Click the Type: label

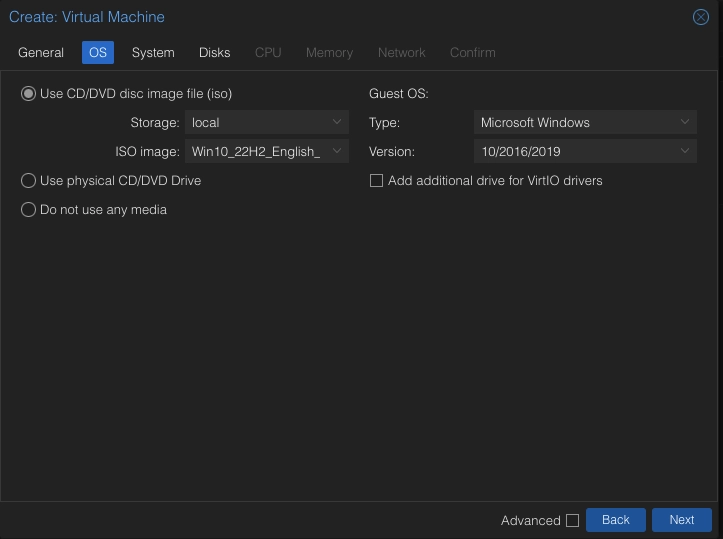384,123
